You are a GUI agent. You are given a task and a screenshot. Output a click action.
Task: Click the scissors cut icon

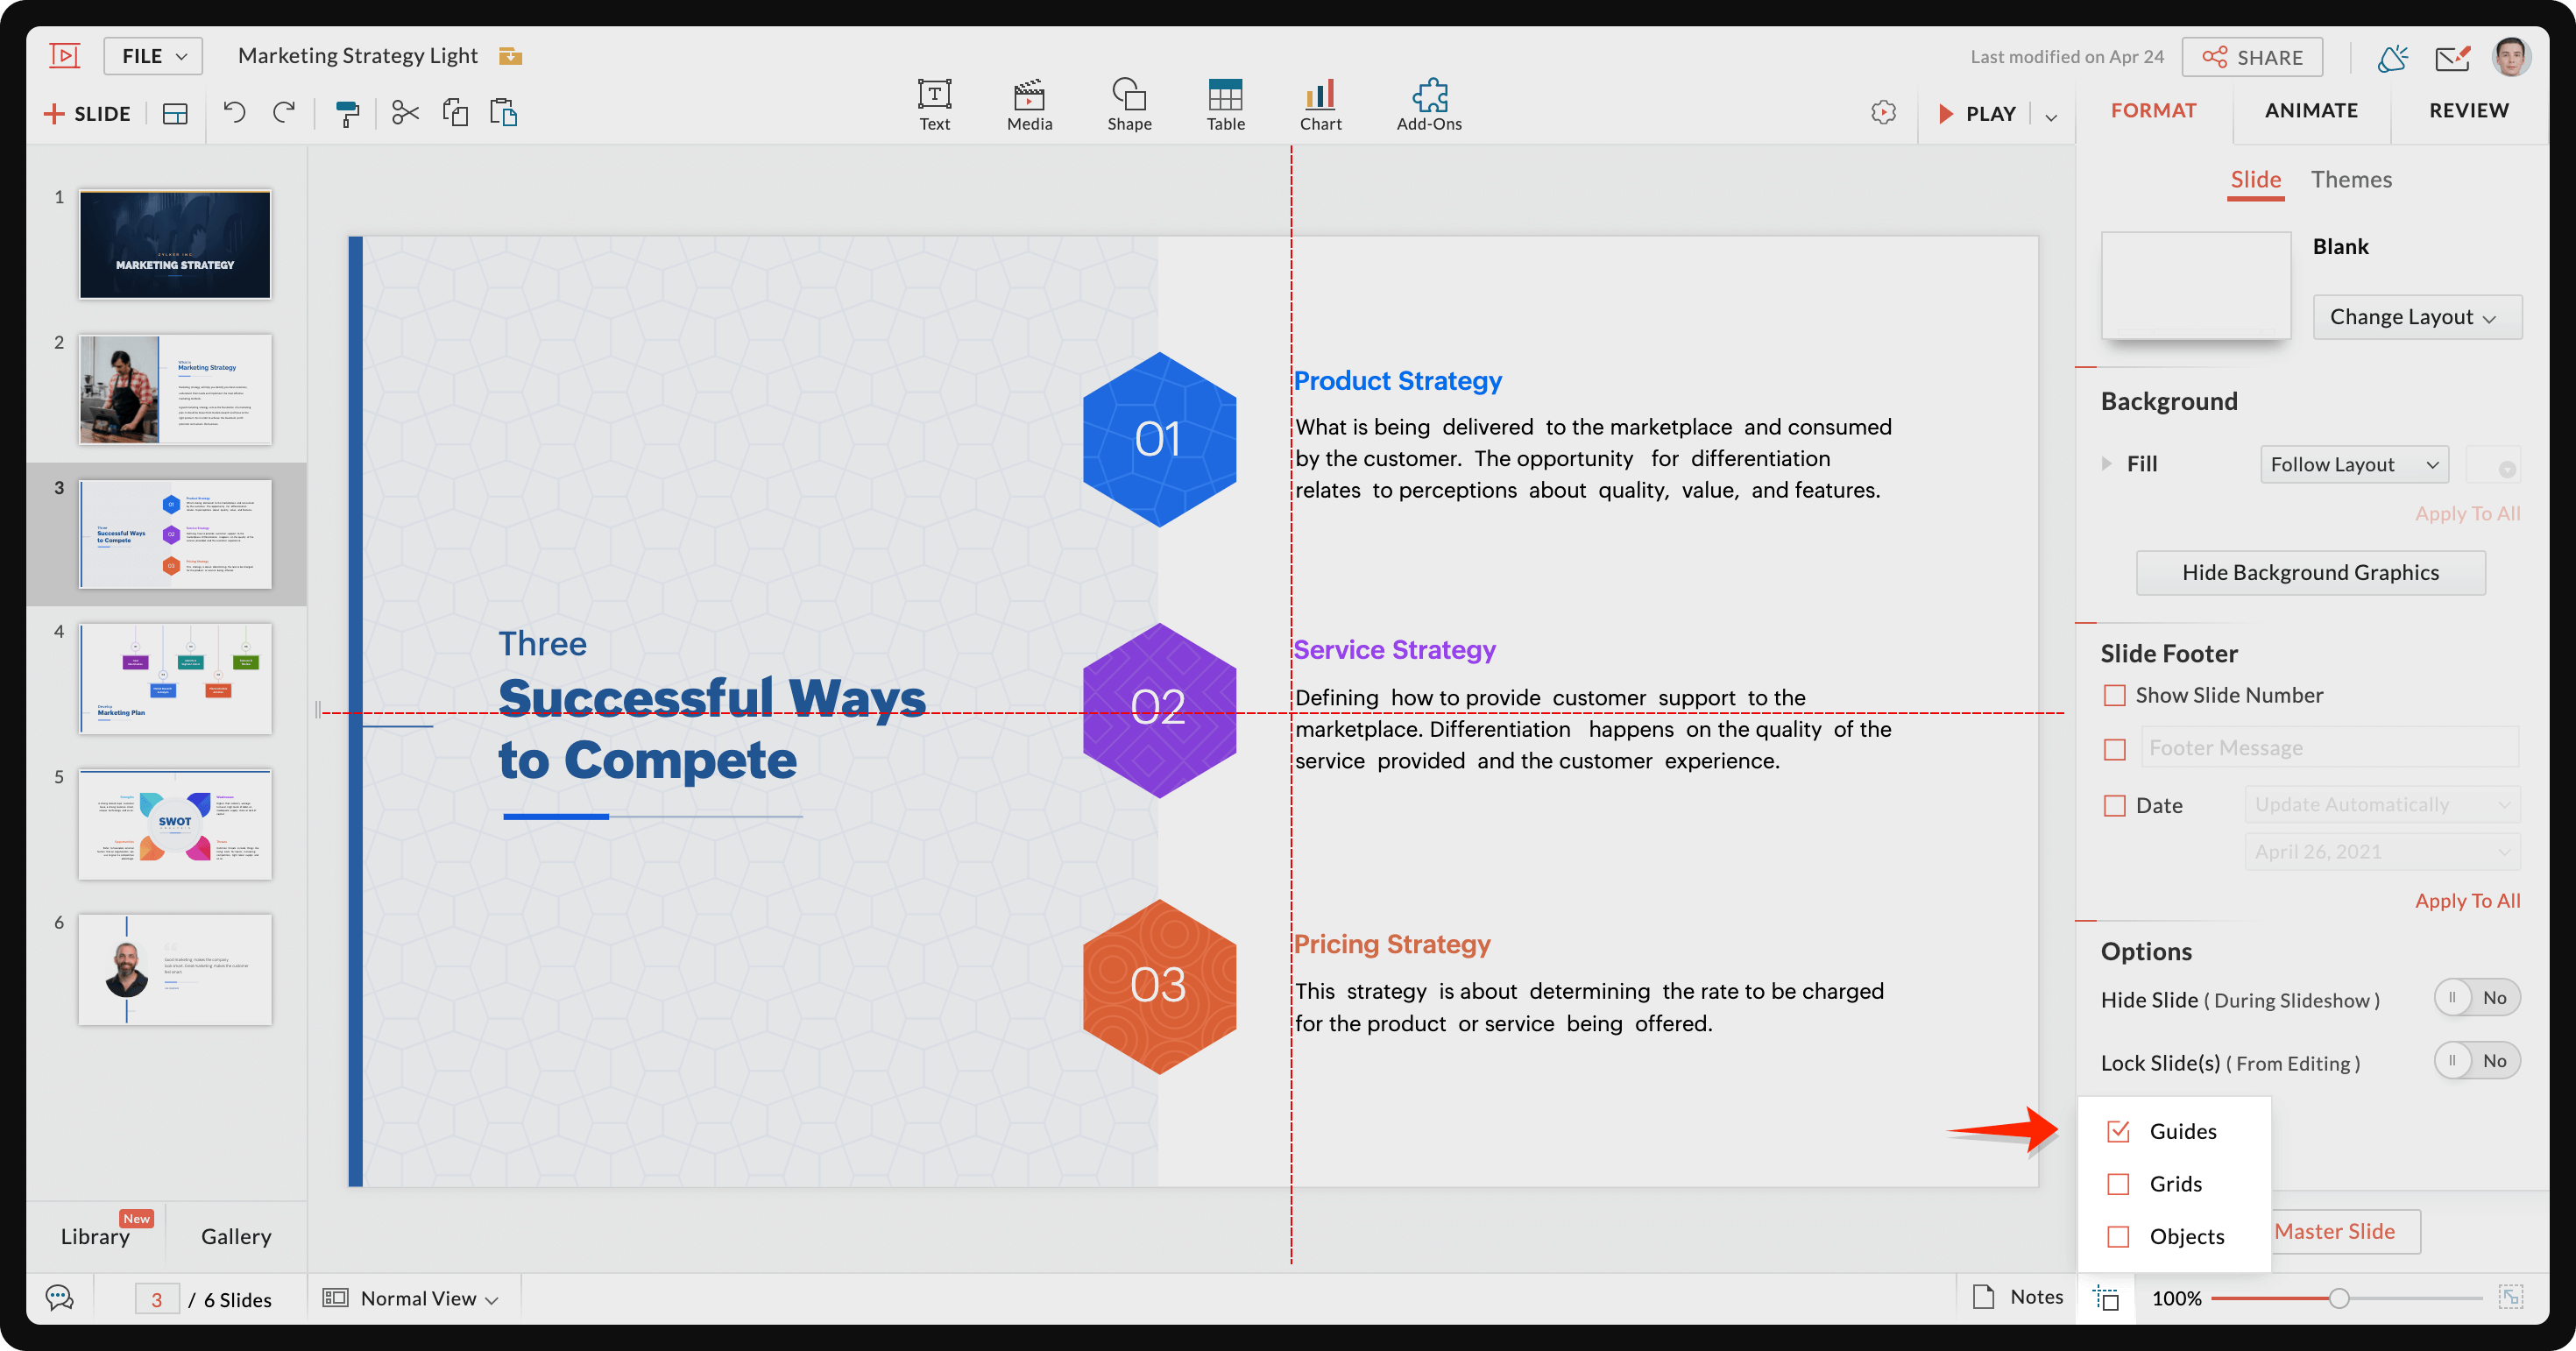(405, 112)
